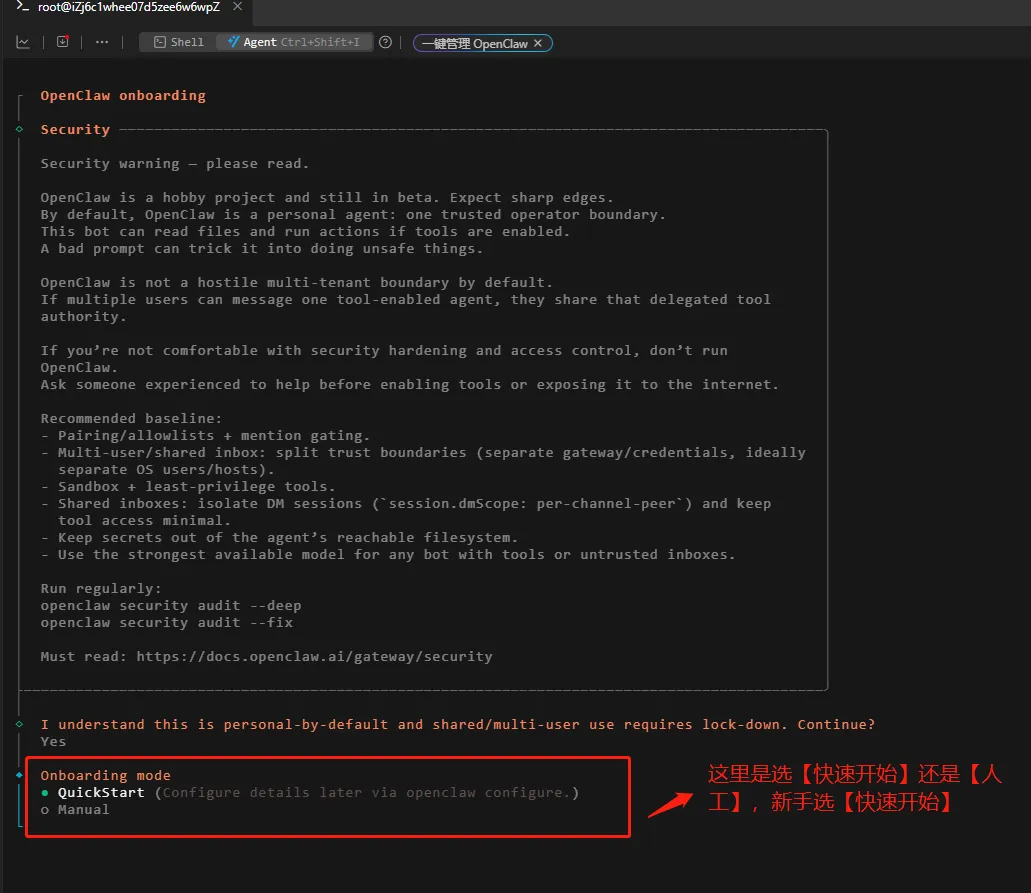The width and height of the screenshot is (1031, 893).
Task: Click the terminal prompt icon in tab
Action: (x=22, y=7)
